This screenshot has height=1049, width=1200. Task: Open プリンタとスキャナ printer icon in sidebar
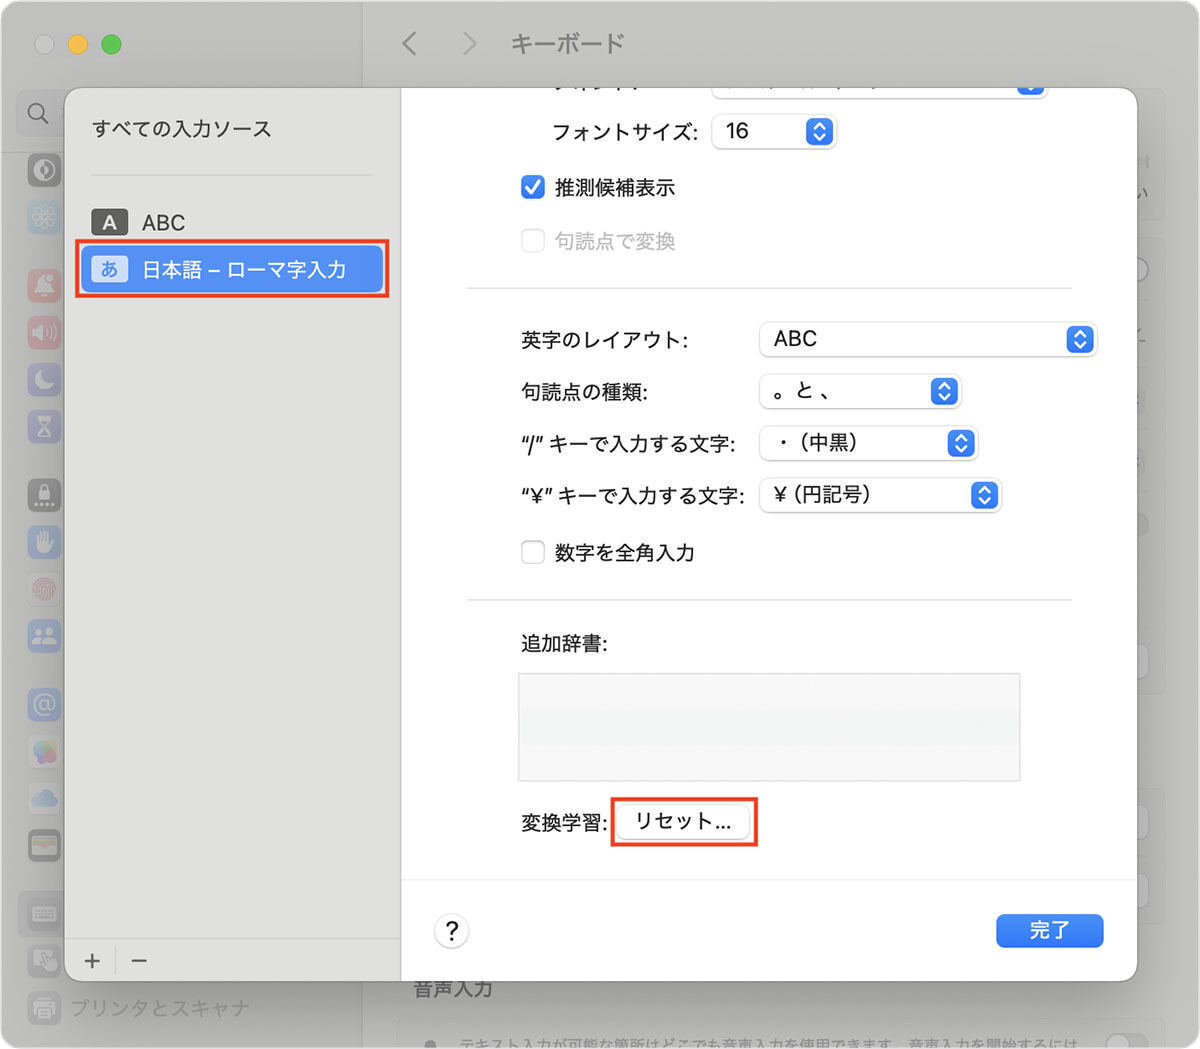click(44, 1008)
